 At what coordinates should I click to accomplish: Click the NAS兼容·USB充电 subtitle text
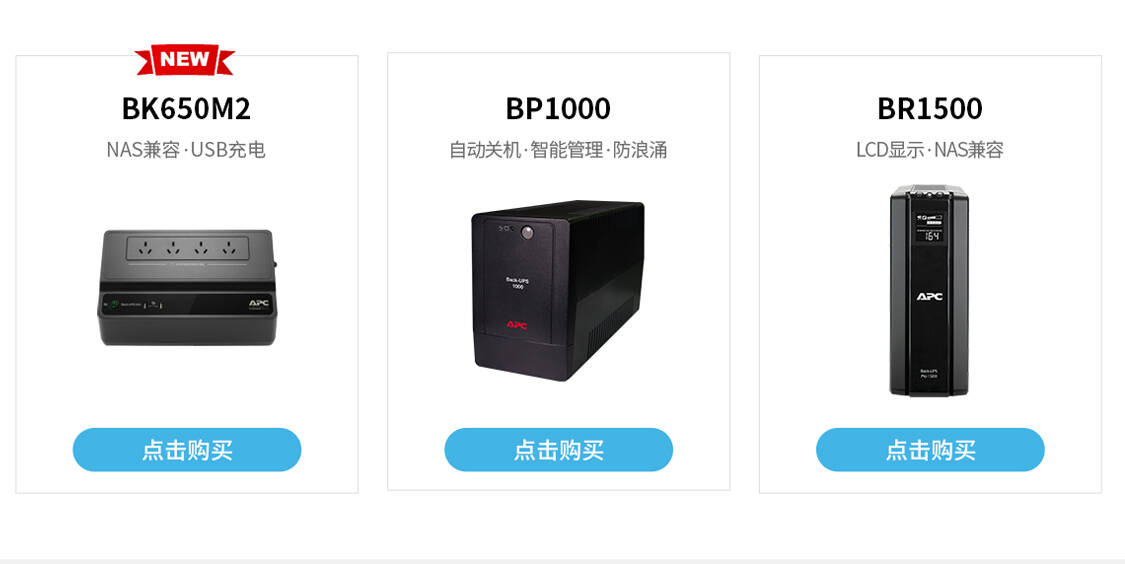(186, 150)
